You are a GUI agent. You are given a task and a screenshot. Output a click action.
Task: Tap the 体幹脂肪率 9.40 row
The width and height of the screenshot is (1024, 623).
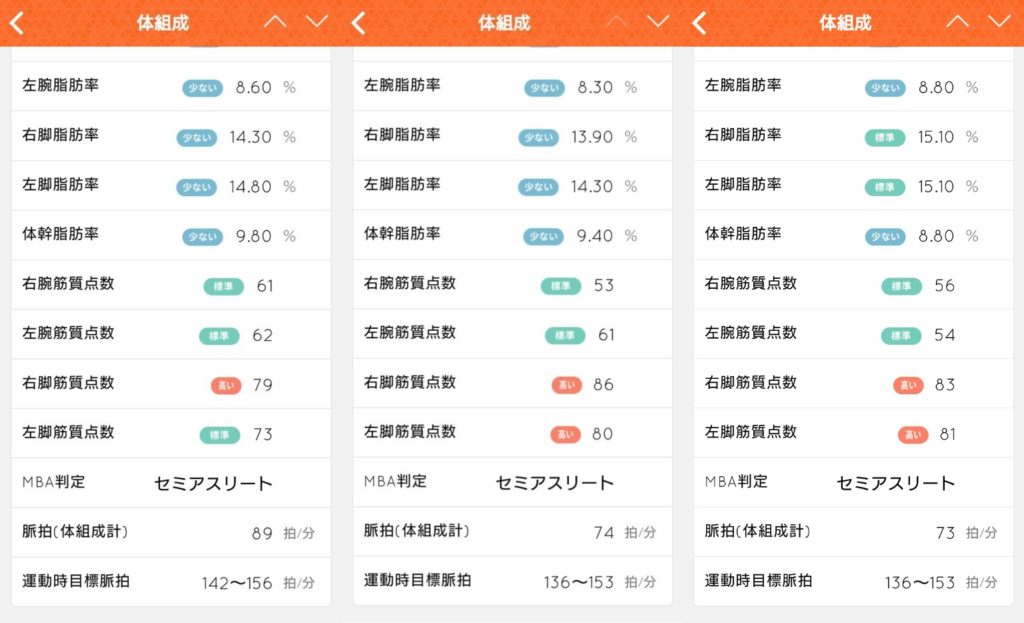click(513, 235)
